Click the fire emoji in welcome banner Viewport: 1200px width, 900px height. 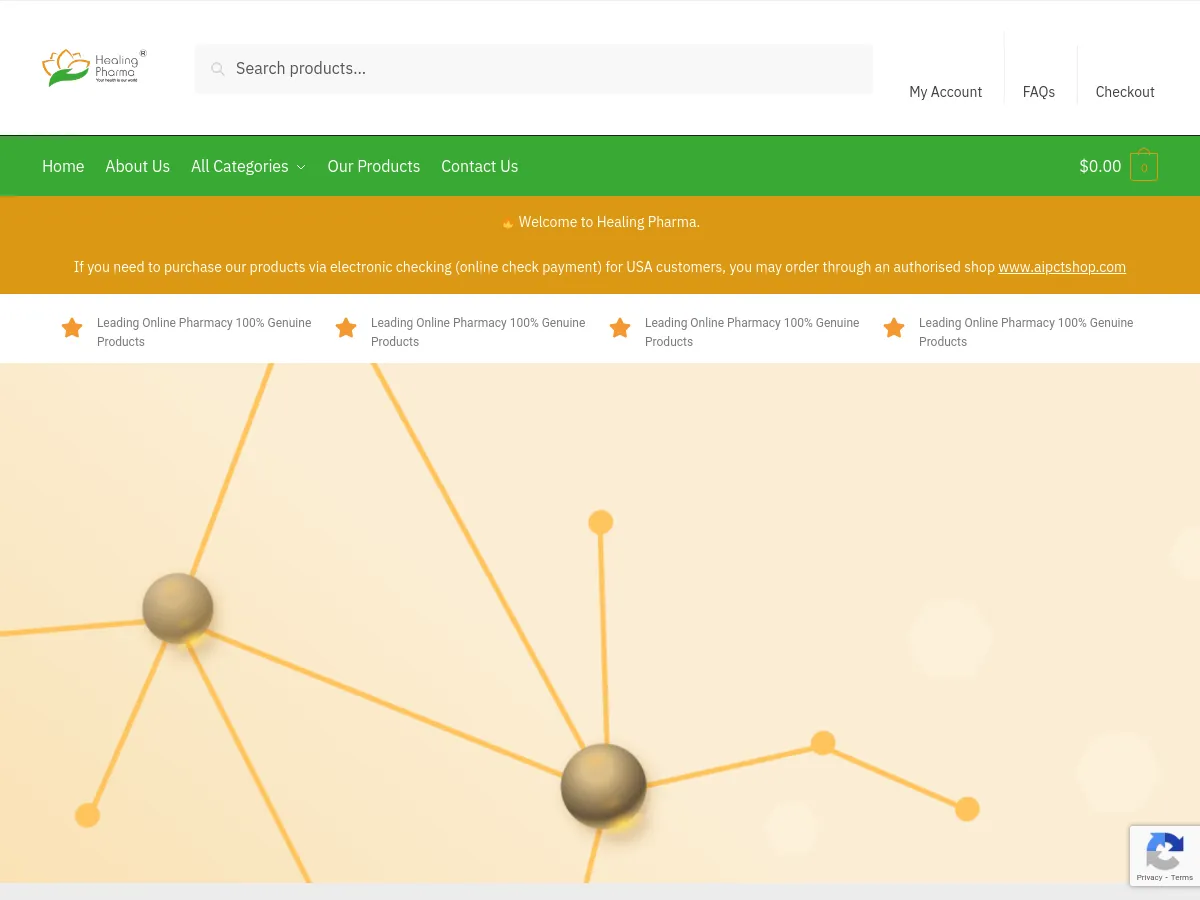click(x=508, y=222)
